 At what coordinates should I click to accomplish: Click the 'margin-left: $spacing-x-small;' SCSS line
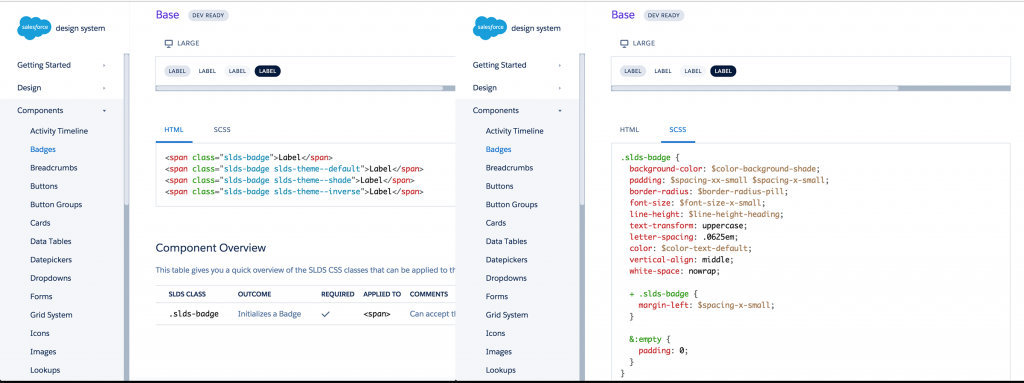[x=706, y=305]
